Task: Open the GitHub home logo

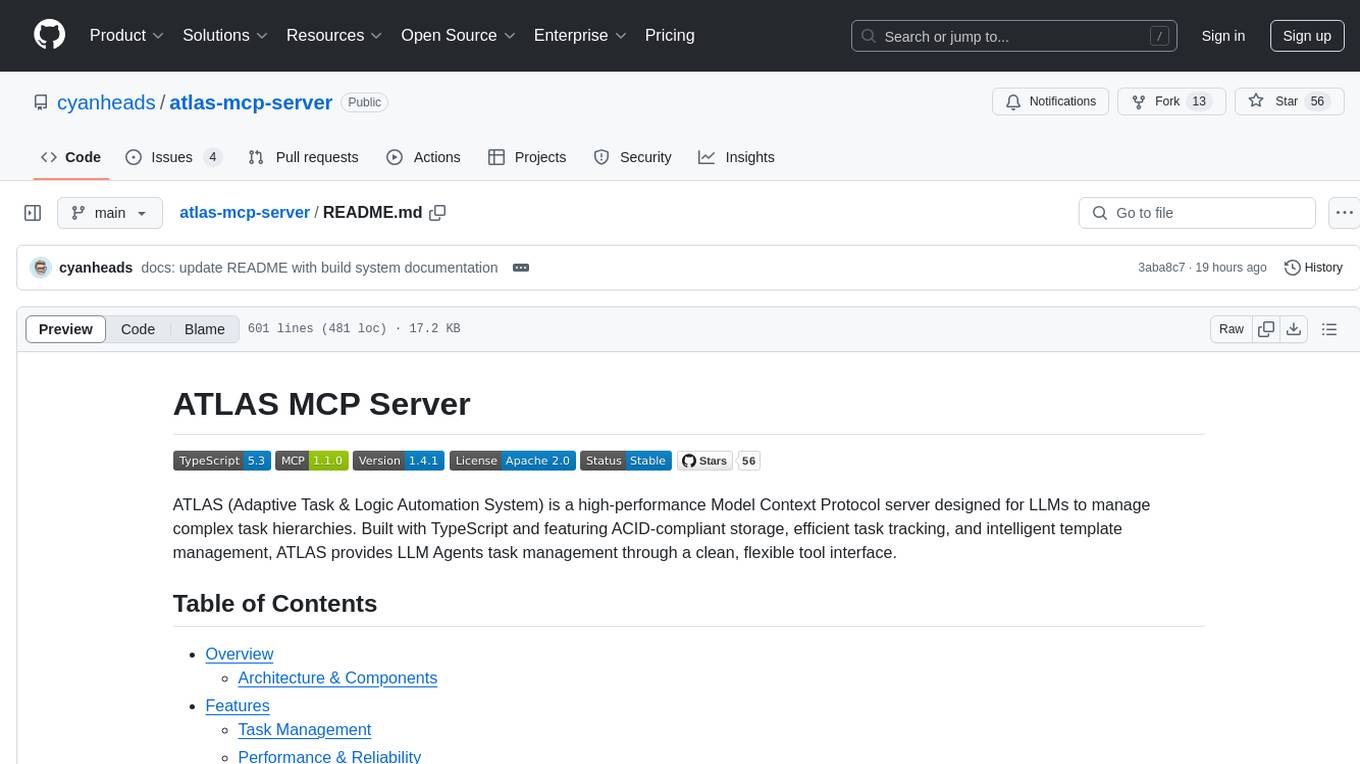Action: coord(49,35)
